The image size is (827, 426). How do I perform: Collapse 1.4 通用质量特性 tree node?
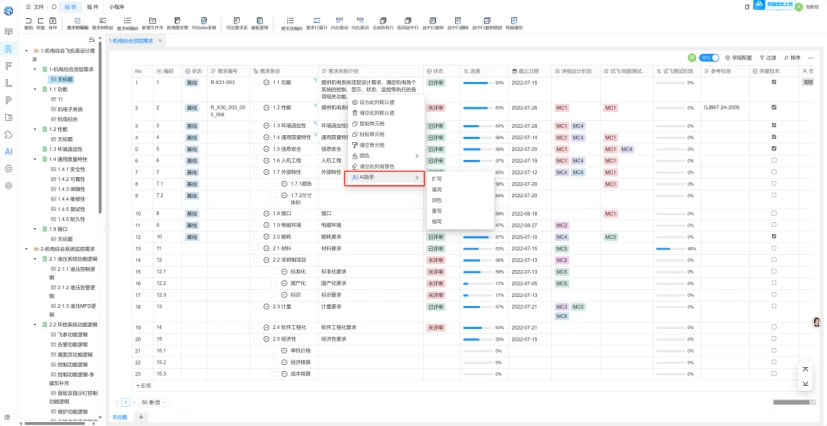click(x=35, y=159)
